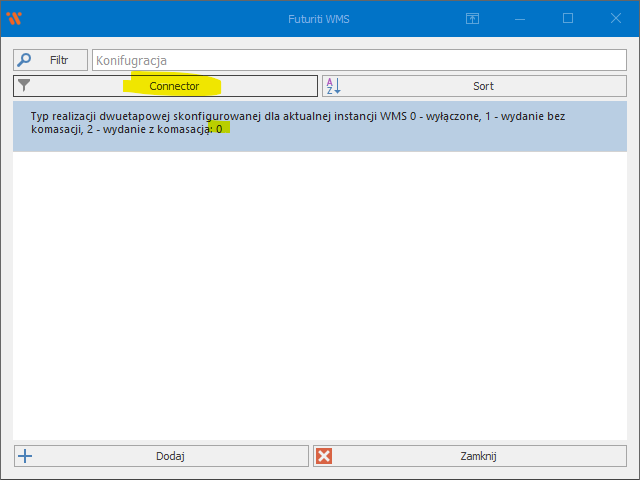This screenshot has height=480, width=640.
Task: Close the window with the title bar X
Action: coord(615,18)
